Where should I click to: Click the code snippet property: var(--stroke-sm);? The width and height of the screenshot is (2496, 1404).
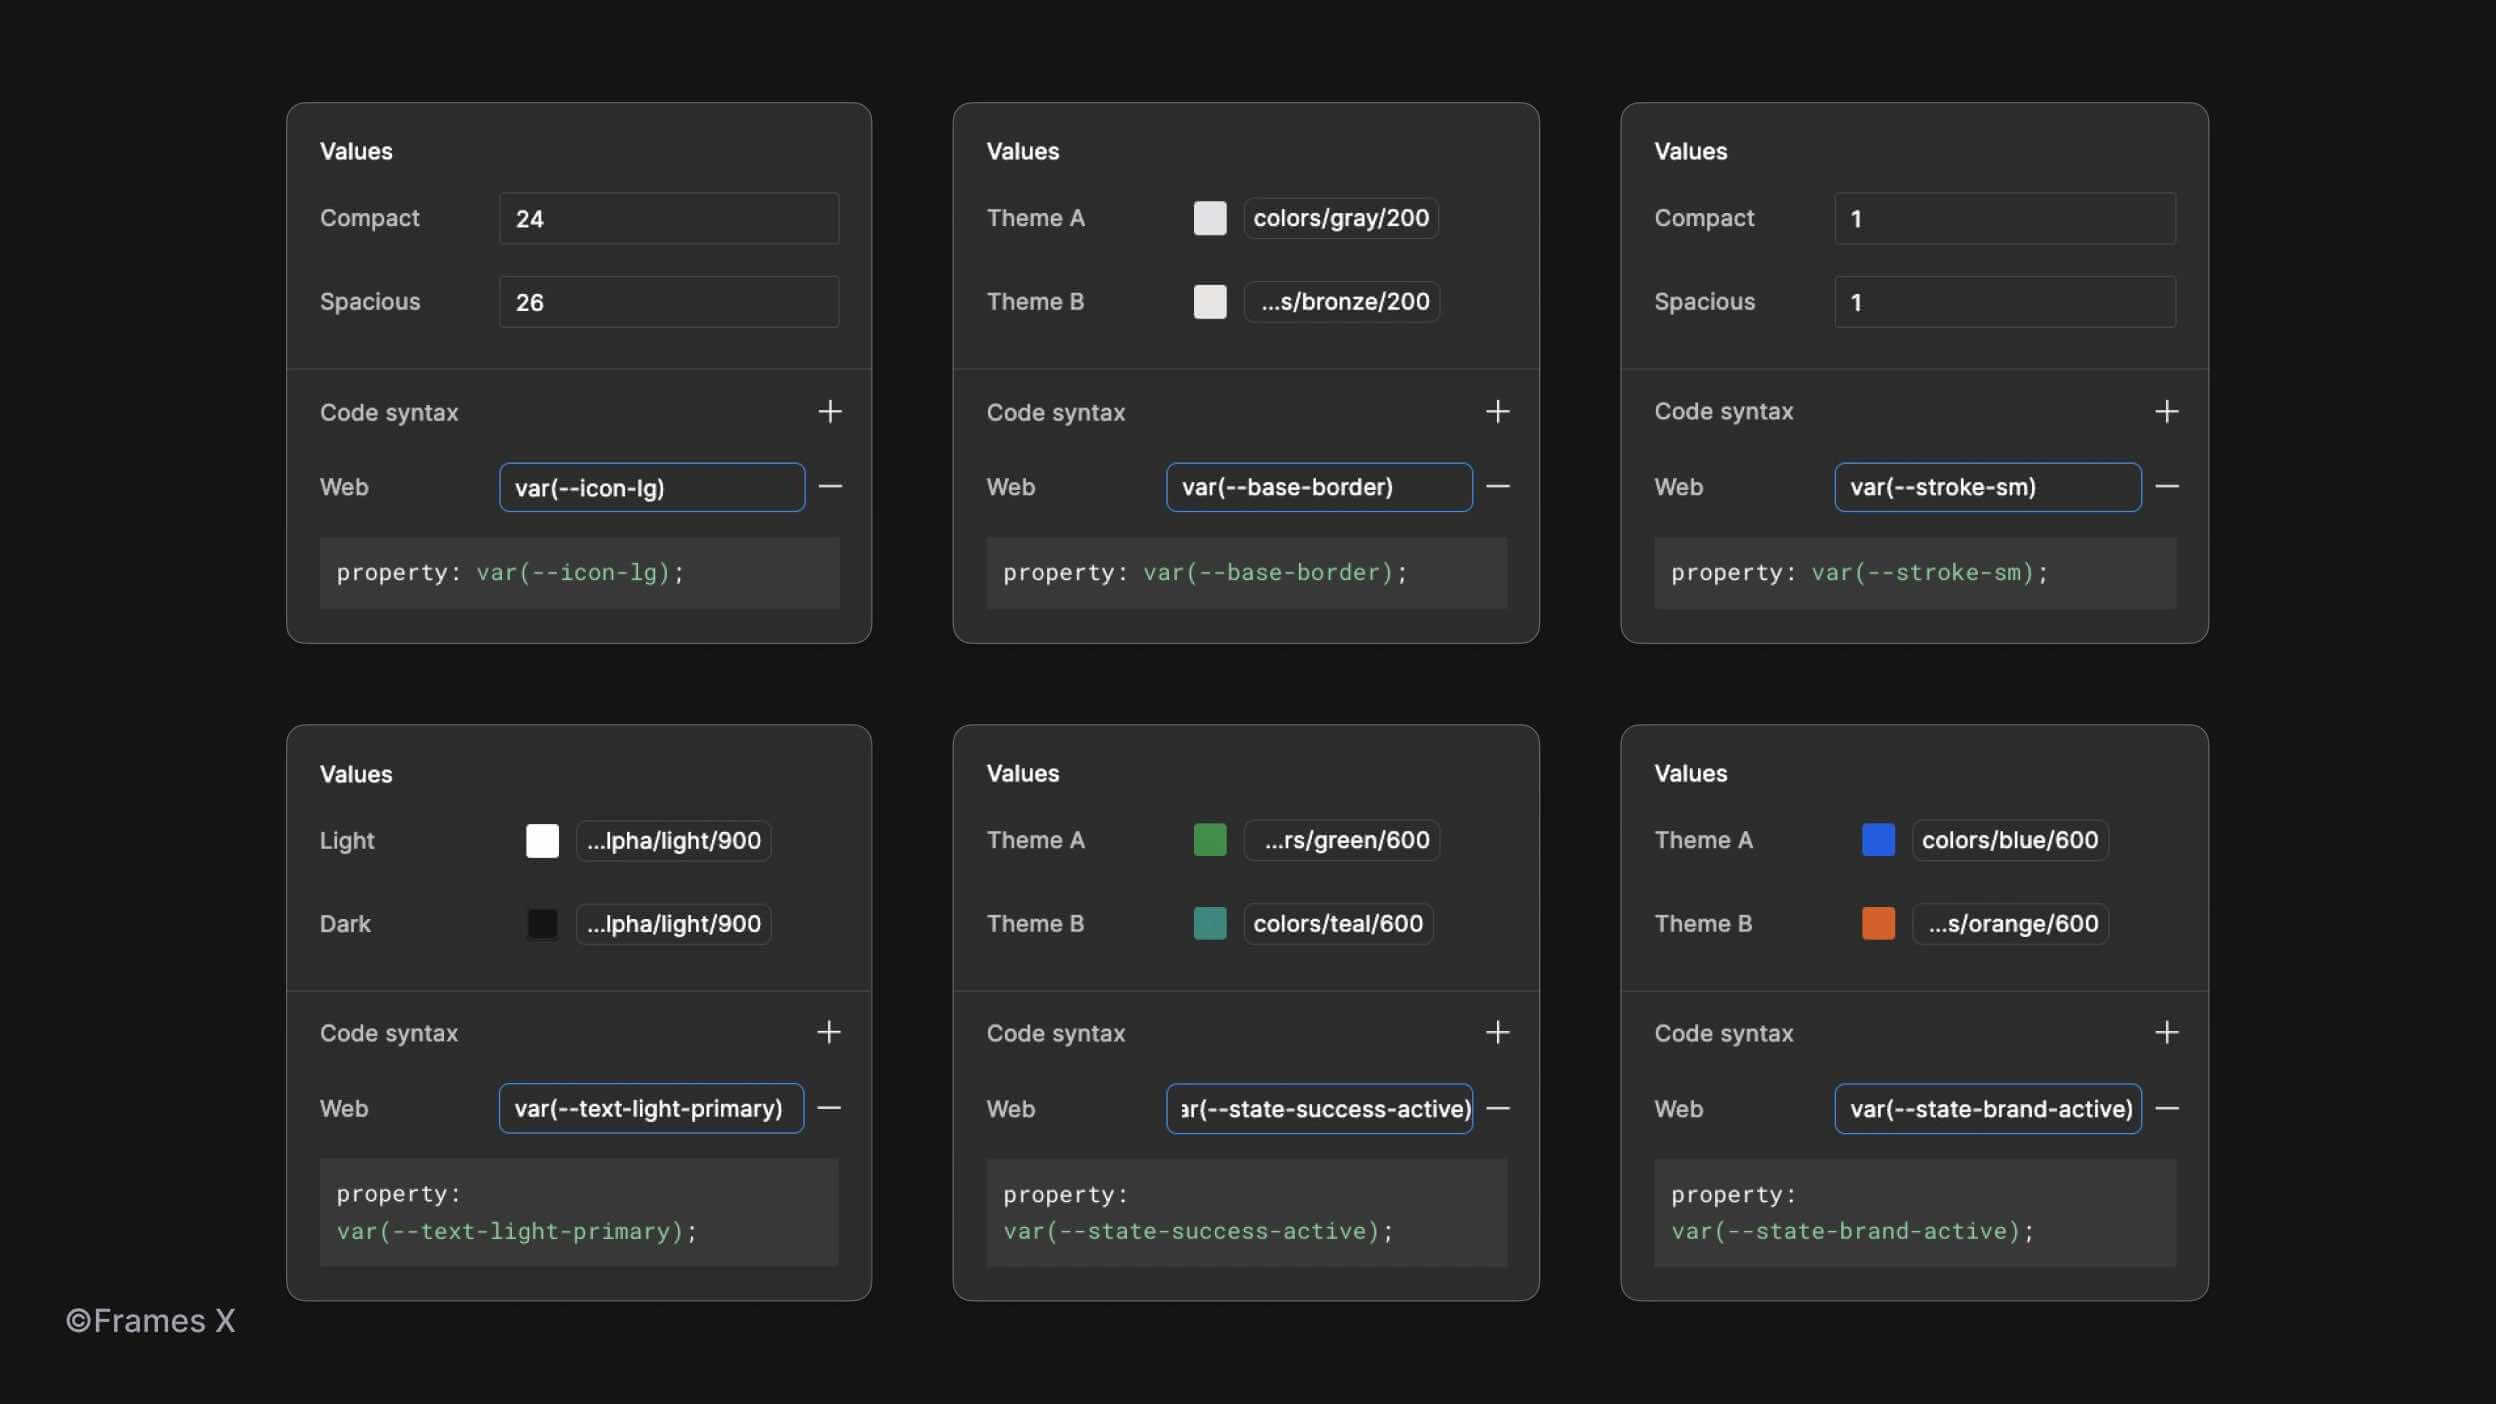pyautogui.click(x=1915, y=573)
